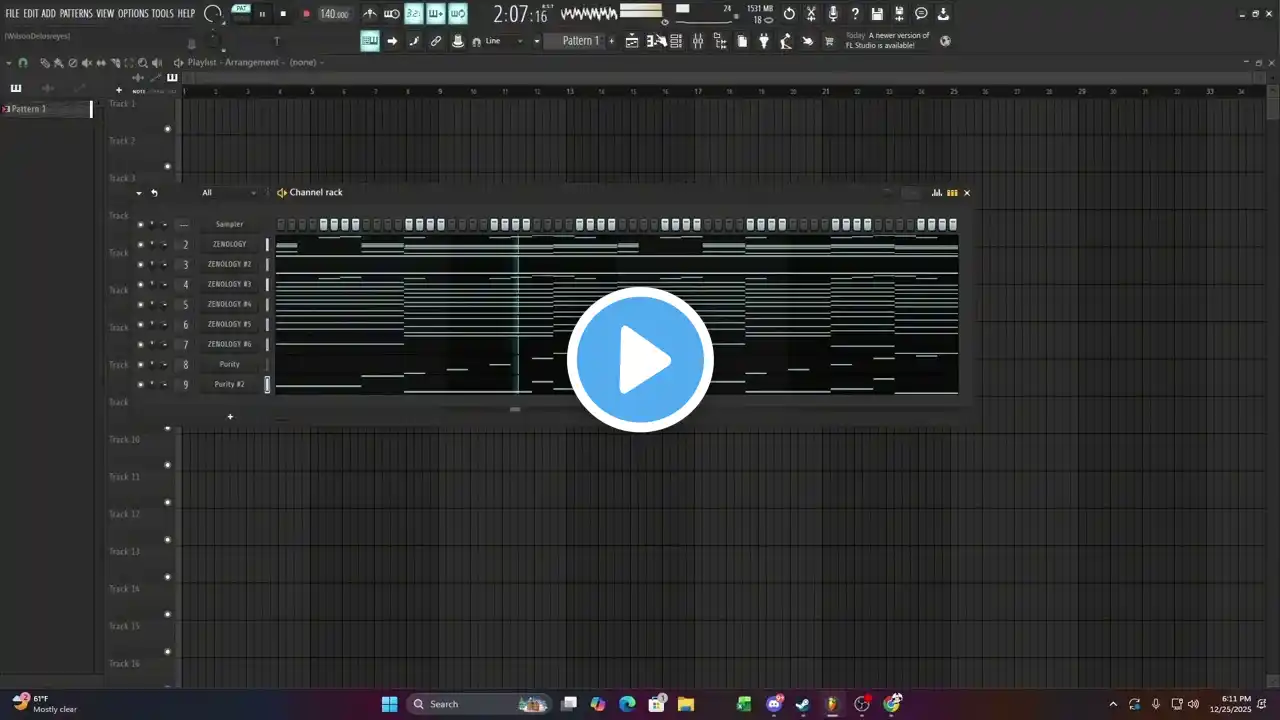Click the question mark help icon
Screen dimensions: 1280x720
coord(855,14)
